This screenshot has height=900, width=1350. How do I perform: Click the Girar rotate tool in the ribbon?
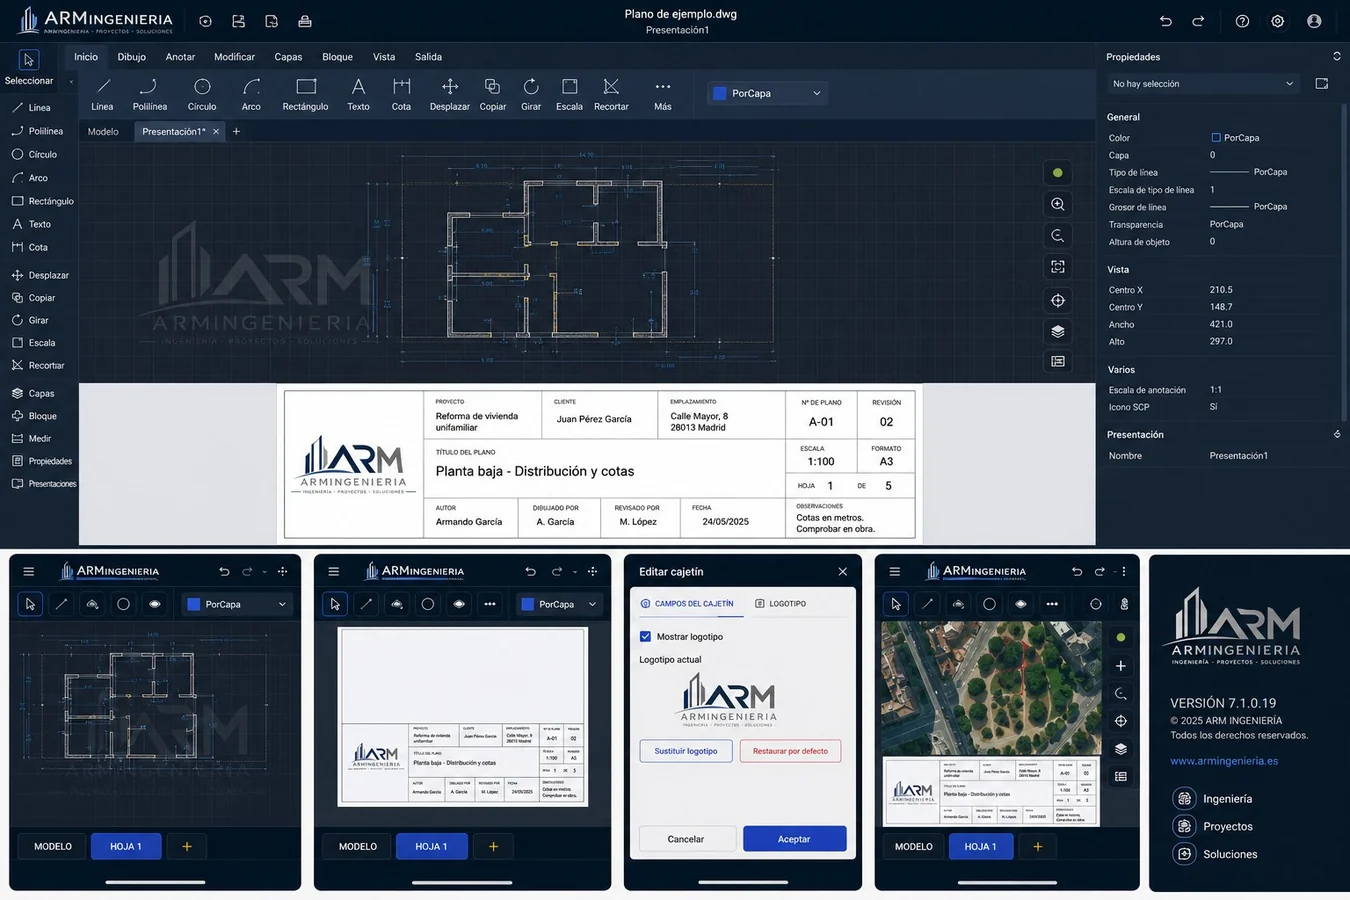click(531, 94)
